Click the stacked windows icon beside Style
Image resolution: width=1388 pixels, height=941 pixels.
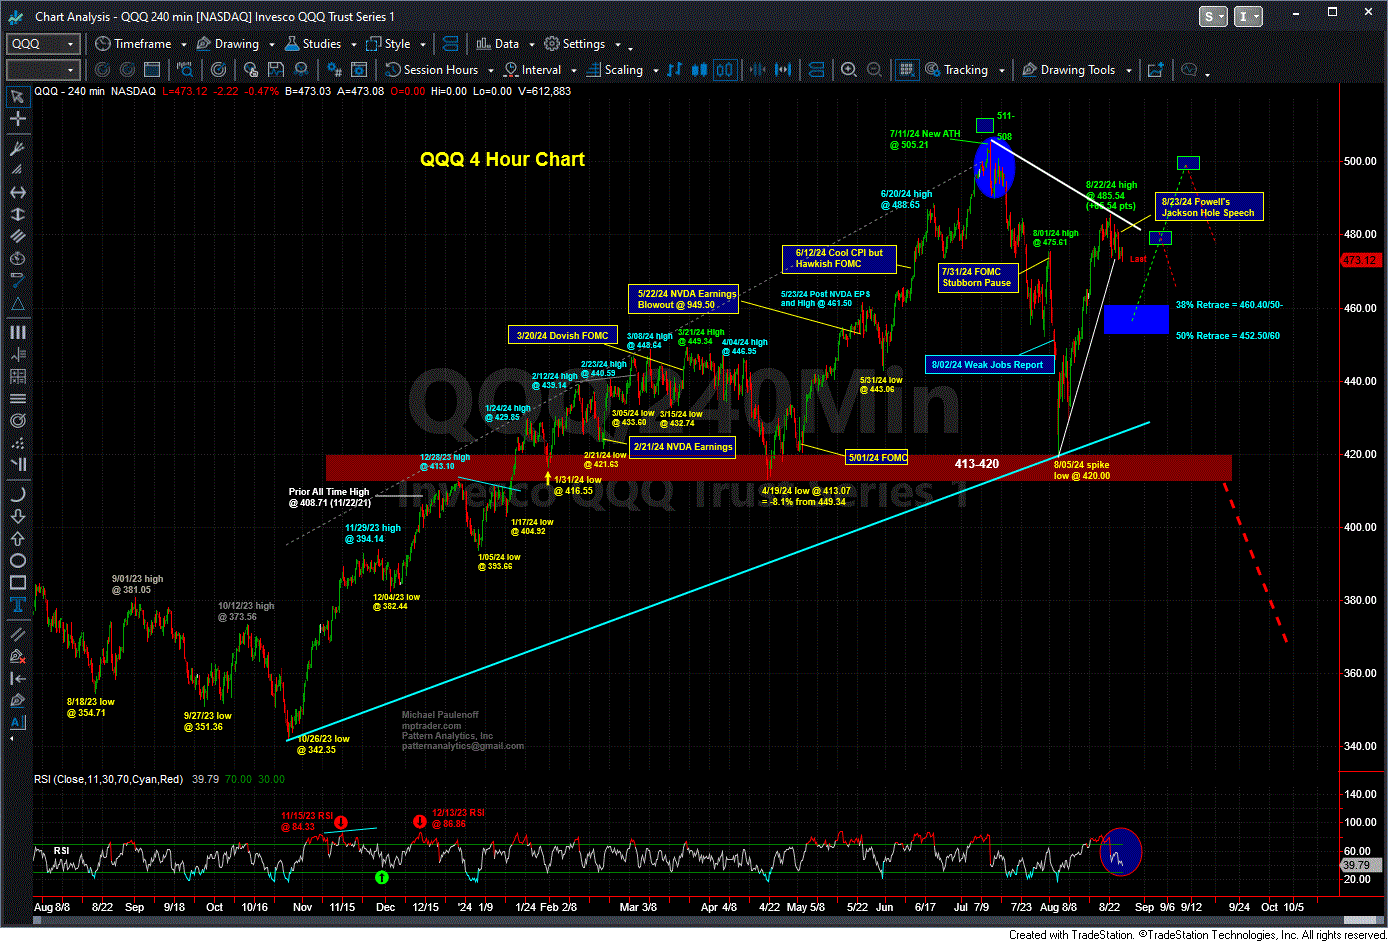click(450, 44)
